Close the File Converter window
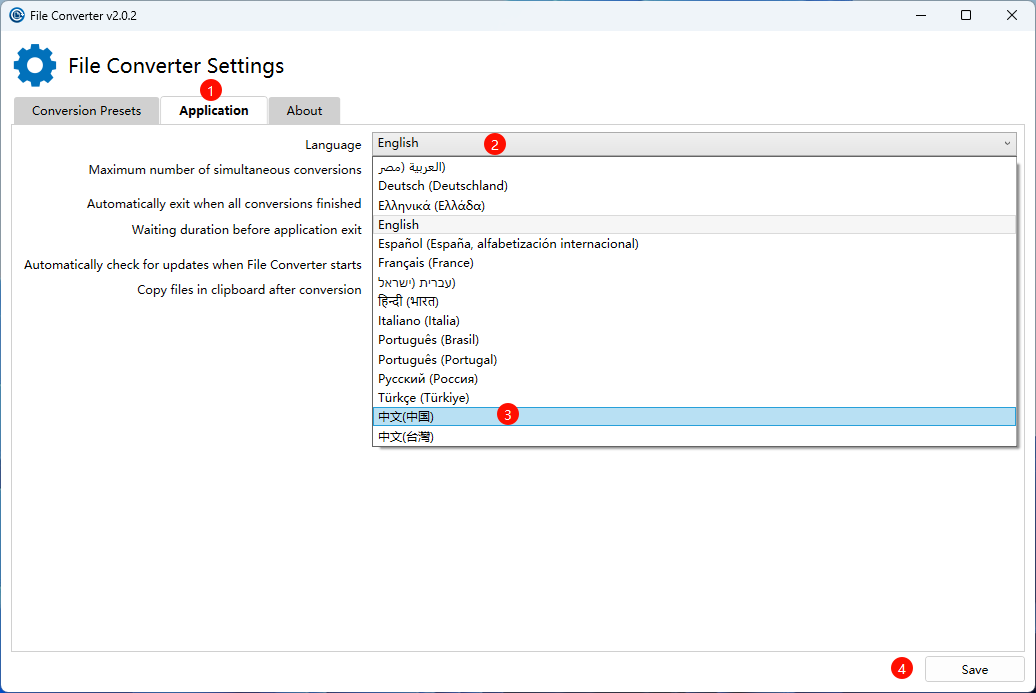Screen dimensions: 1036x693 tap(1012, 15)
